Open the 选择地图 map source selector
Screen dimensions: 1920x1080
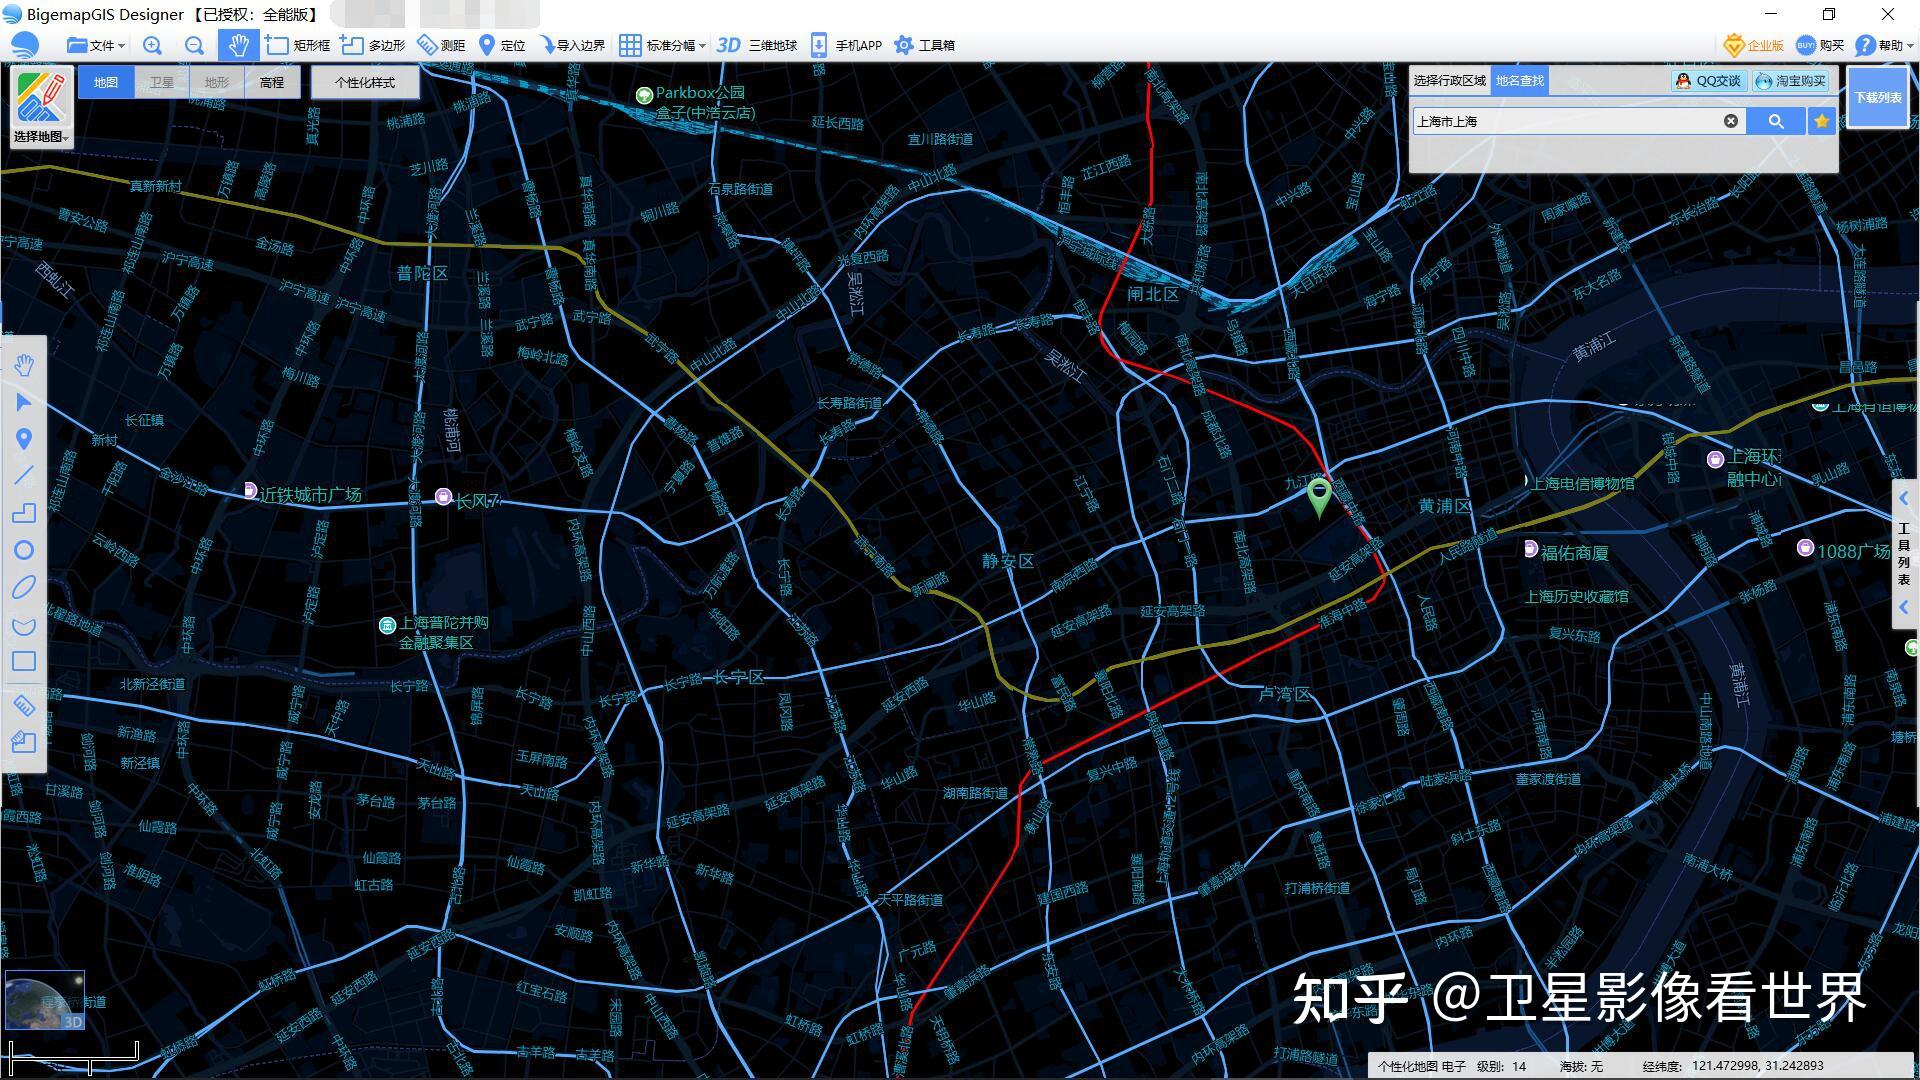[x=41, y=107]
